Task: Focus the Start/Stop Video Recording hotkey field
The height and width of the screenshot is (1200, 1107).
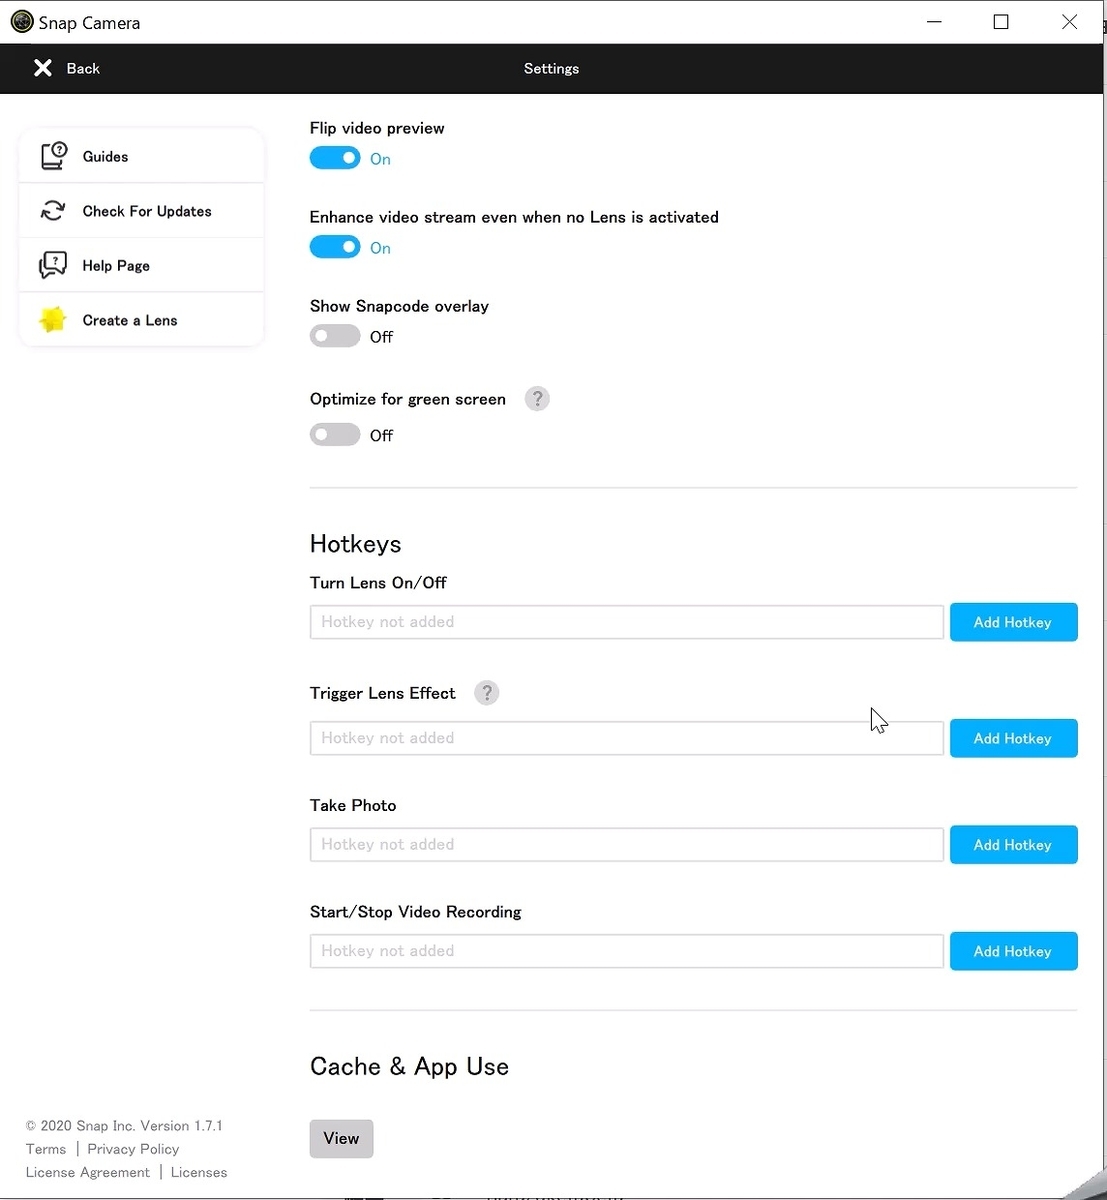Action: [x=627, y=951]
